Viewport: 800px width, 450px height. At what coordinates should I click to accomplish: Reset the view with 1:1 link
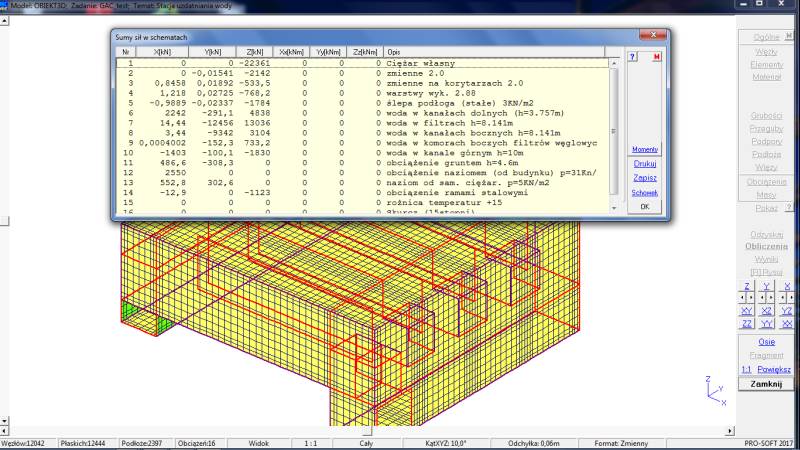746,369
